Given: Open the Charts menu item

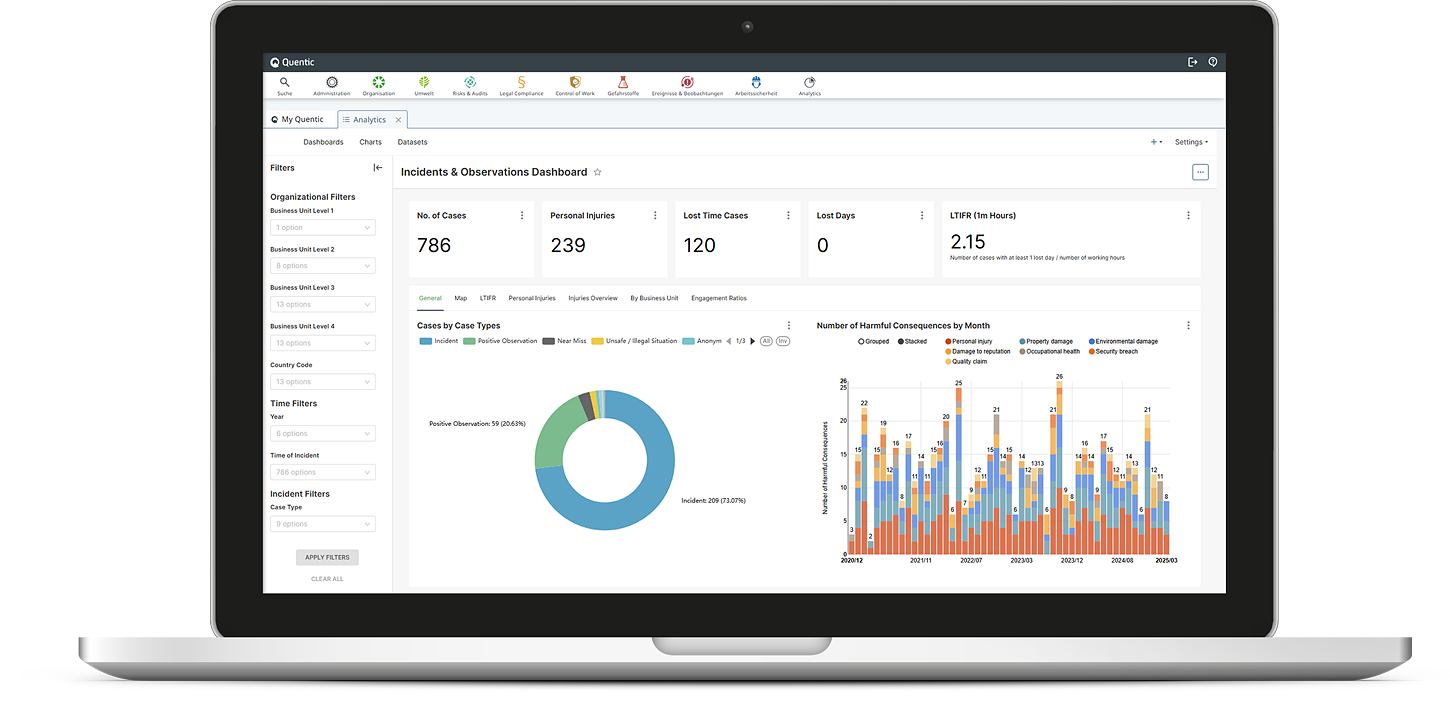Looking at the screenshot, I should pos(370,142).
